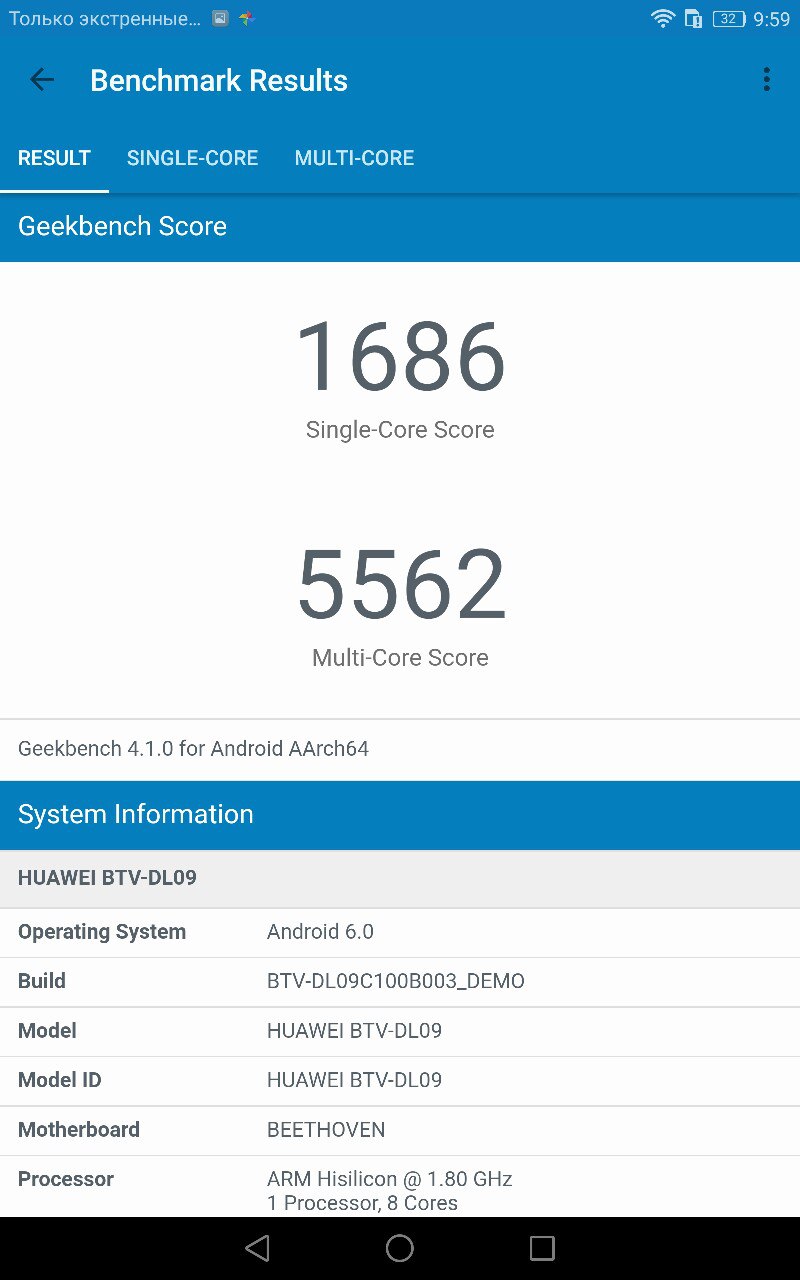
Task: Tap the Android home circle button
Action: click(x=400, y=1248)
